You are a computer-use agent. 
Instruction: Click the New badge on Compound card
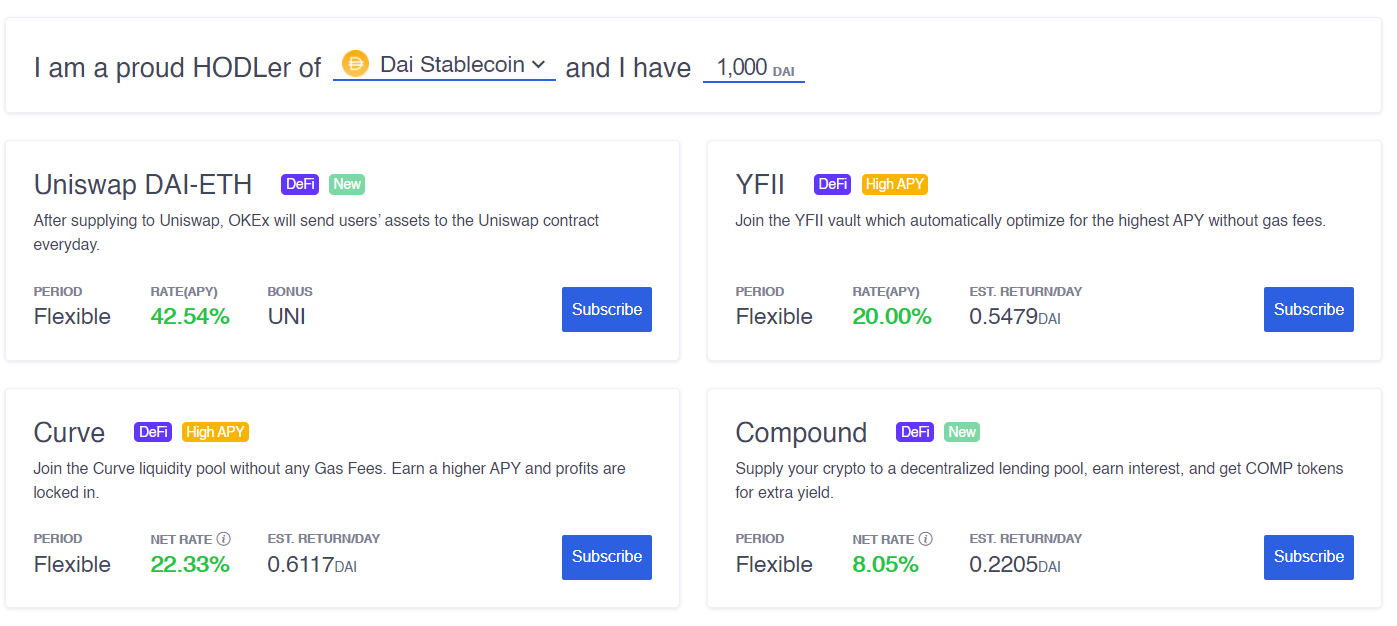[x=961, y=432]
